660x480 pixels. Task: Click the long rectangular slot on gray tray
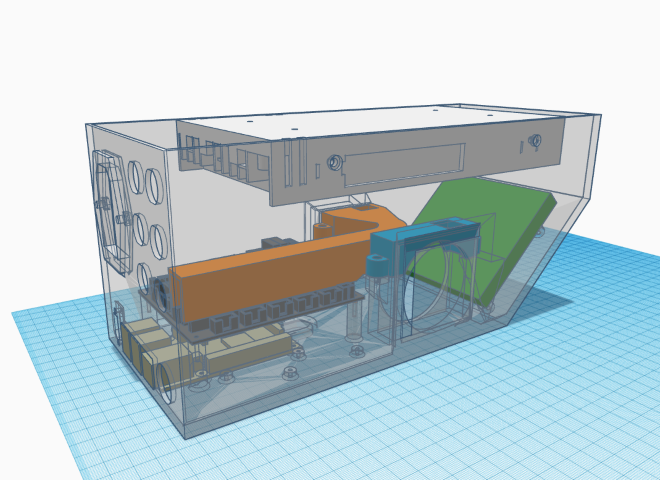coord(405,164)
